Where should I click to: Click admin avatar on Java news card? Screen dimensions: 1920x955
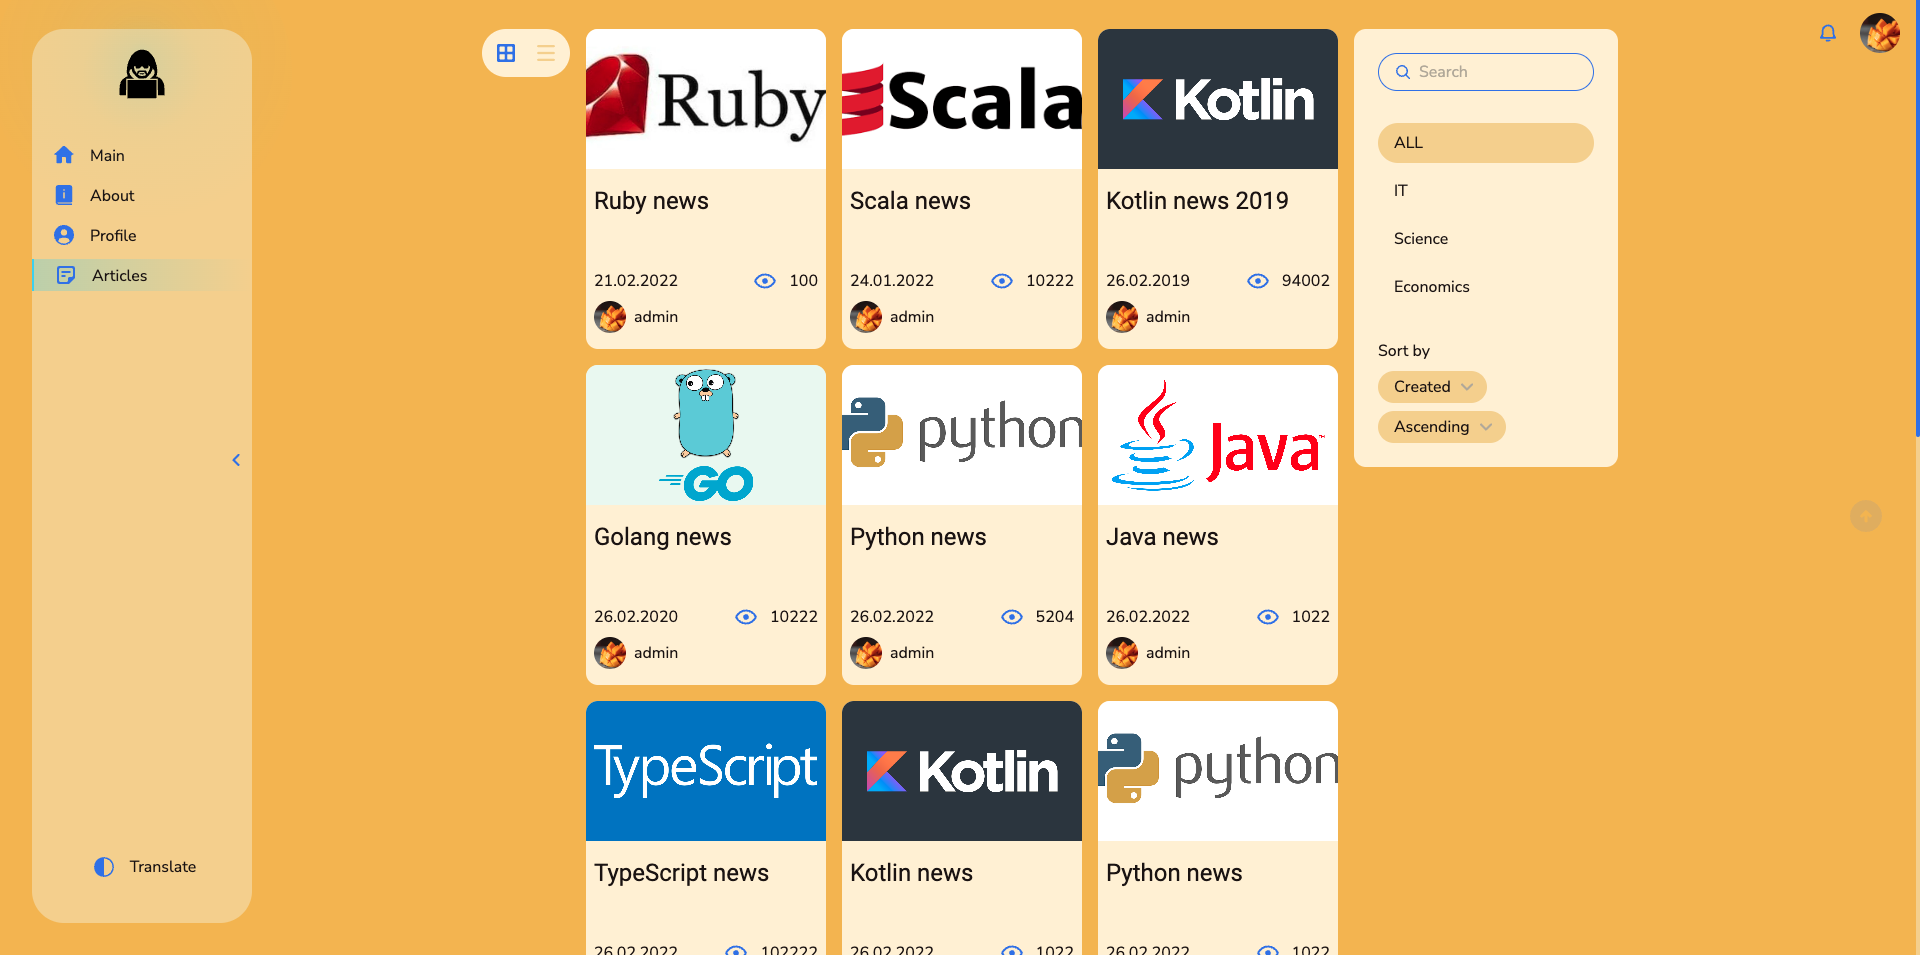(1122, 653)
